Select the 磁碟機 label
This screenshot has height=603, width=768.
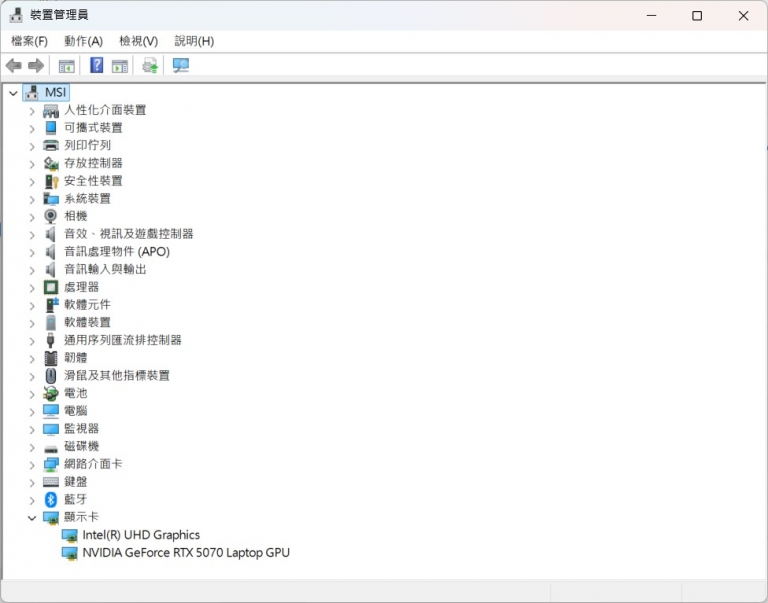pos(81,446)
